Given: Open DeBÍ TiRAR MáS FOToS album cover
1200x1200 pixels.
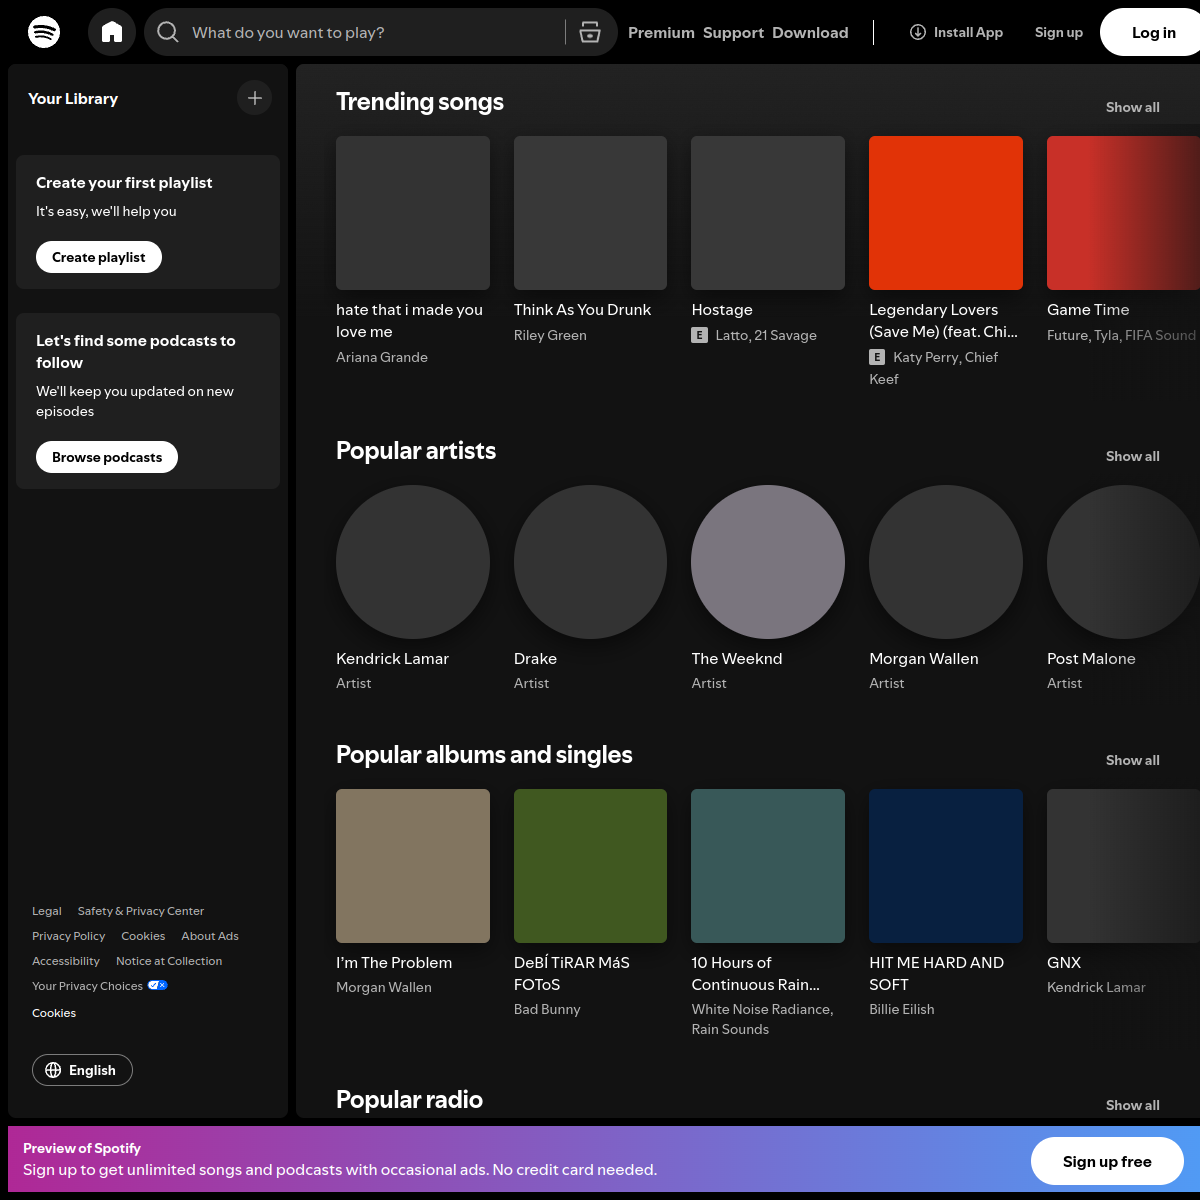Looking at the screenshot, I should click(x=590, y=866).
